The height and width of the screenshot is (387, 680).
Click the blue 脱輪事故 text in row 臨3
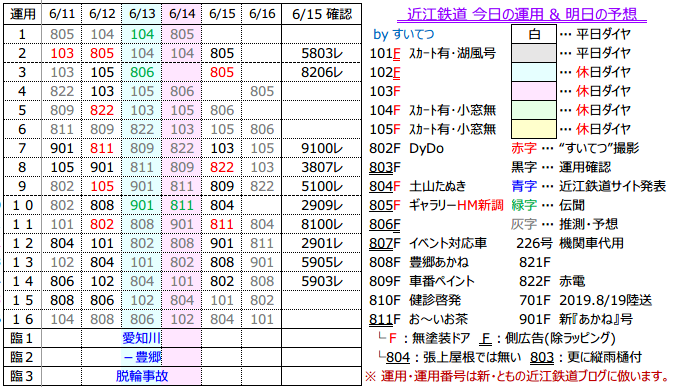coord(142,376)
